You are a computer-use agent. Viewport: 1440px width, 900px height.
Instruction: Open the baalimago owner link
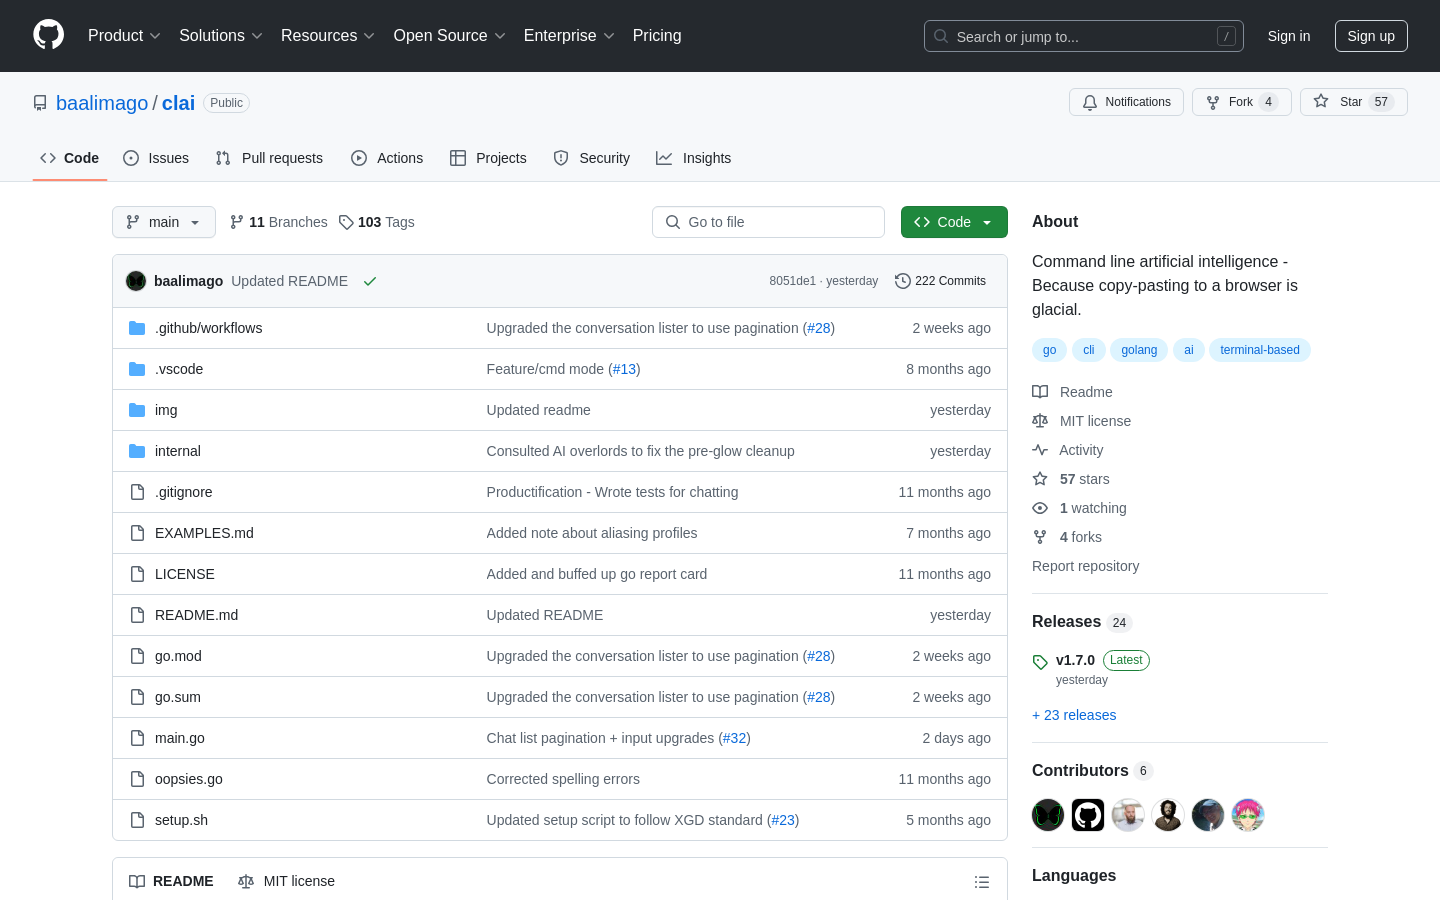pyautogui.click(x=102, y=103)
